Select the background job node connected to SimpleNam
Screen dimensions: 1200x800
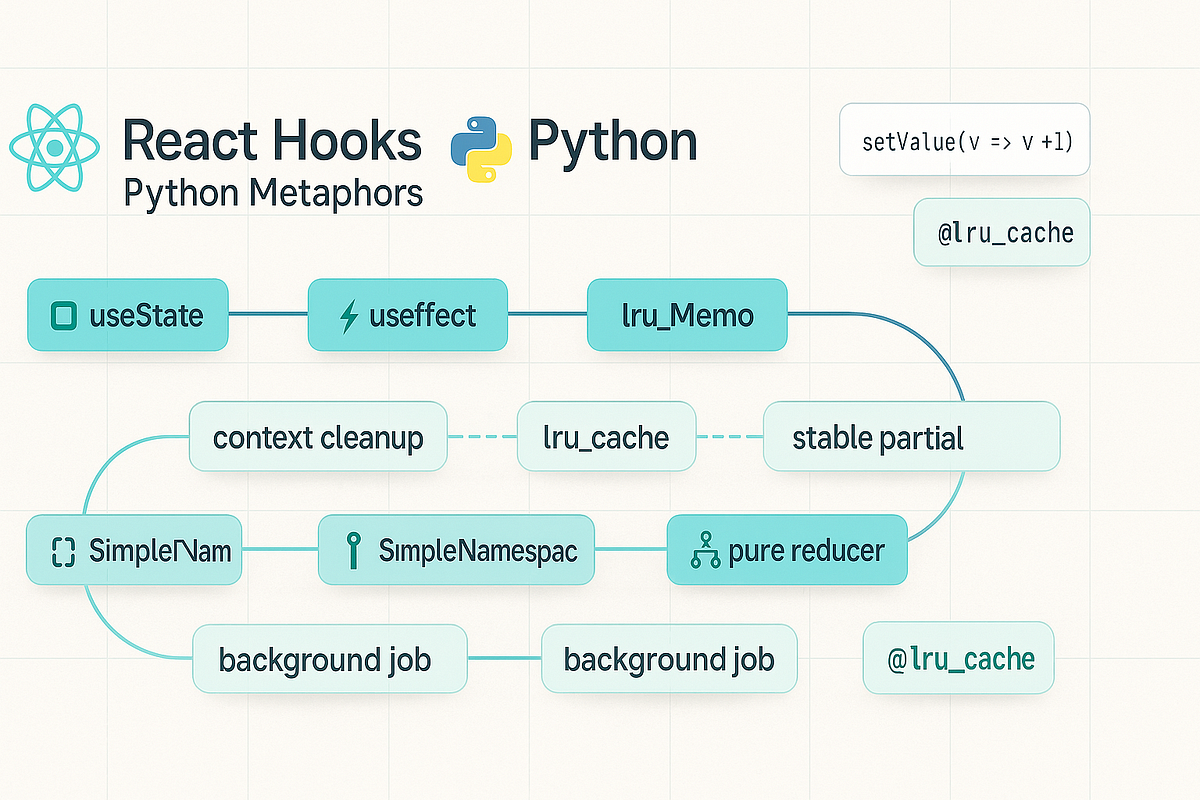pos(329,659)
